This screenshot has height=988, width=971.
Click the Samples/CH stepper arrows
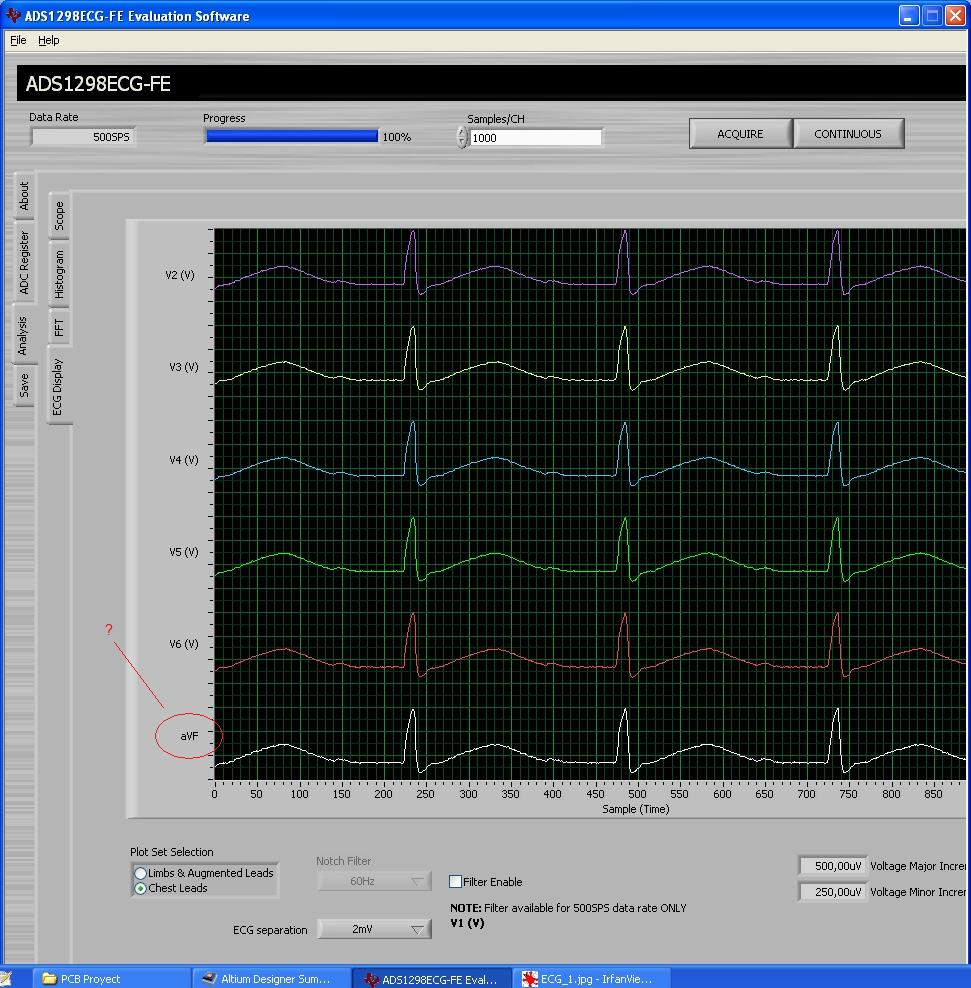462,137
